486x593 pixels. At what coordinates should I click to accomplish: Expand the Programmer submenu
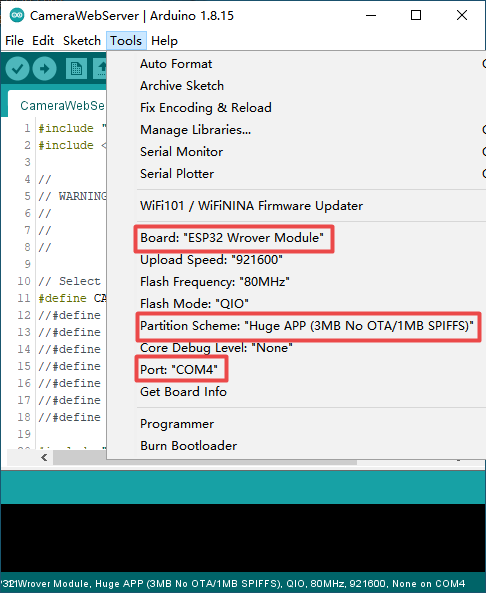[x=296, y=424]
